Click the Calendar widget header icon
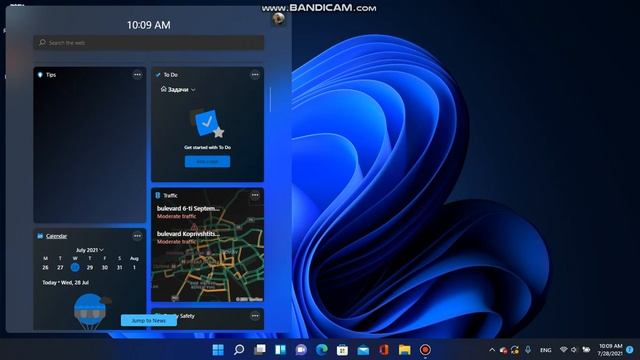Image resolution: width=640 pixels, height=360 pixels. tap(40, 236)
